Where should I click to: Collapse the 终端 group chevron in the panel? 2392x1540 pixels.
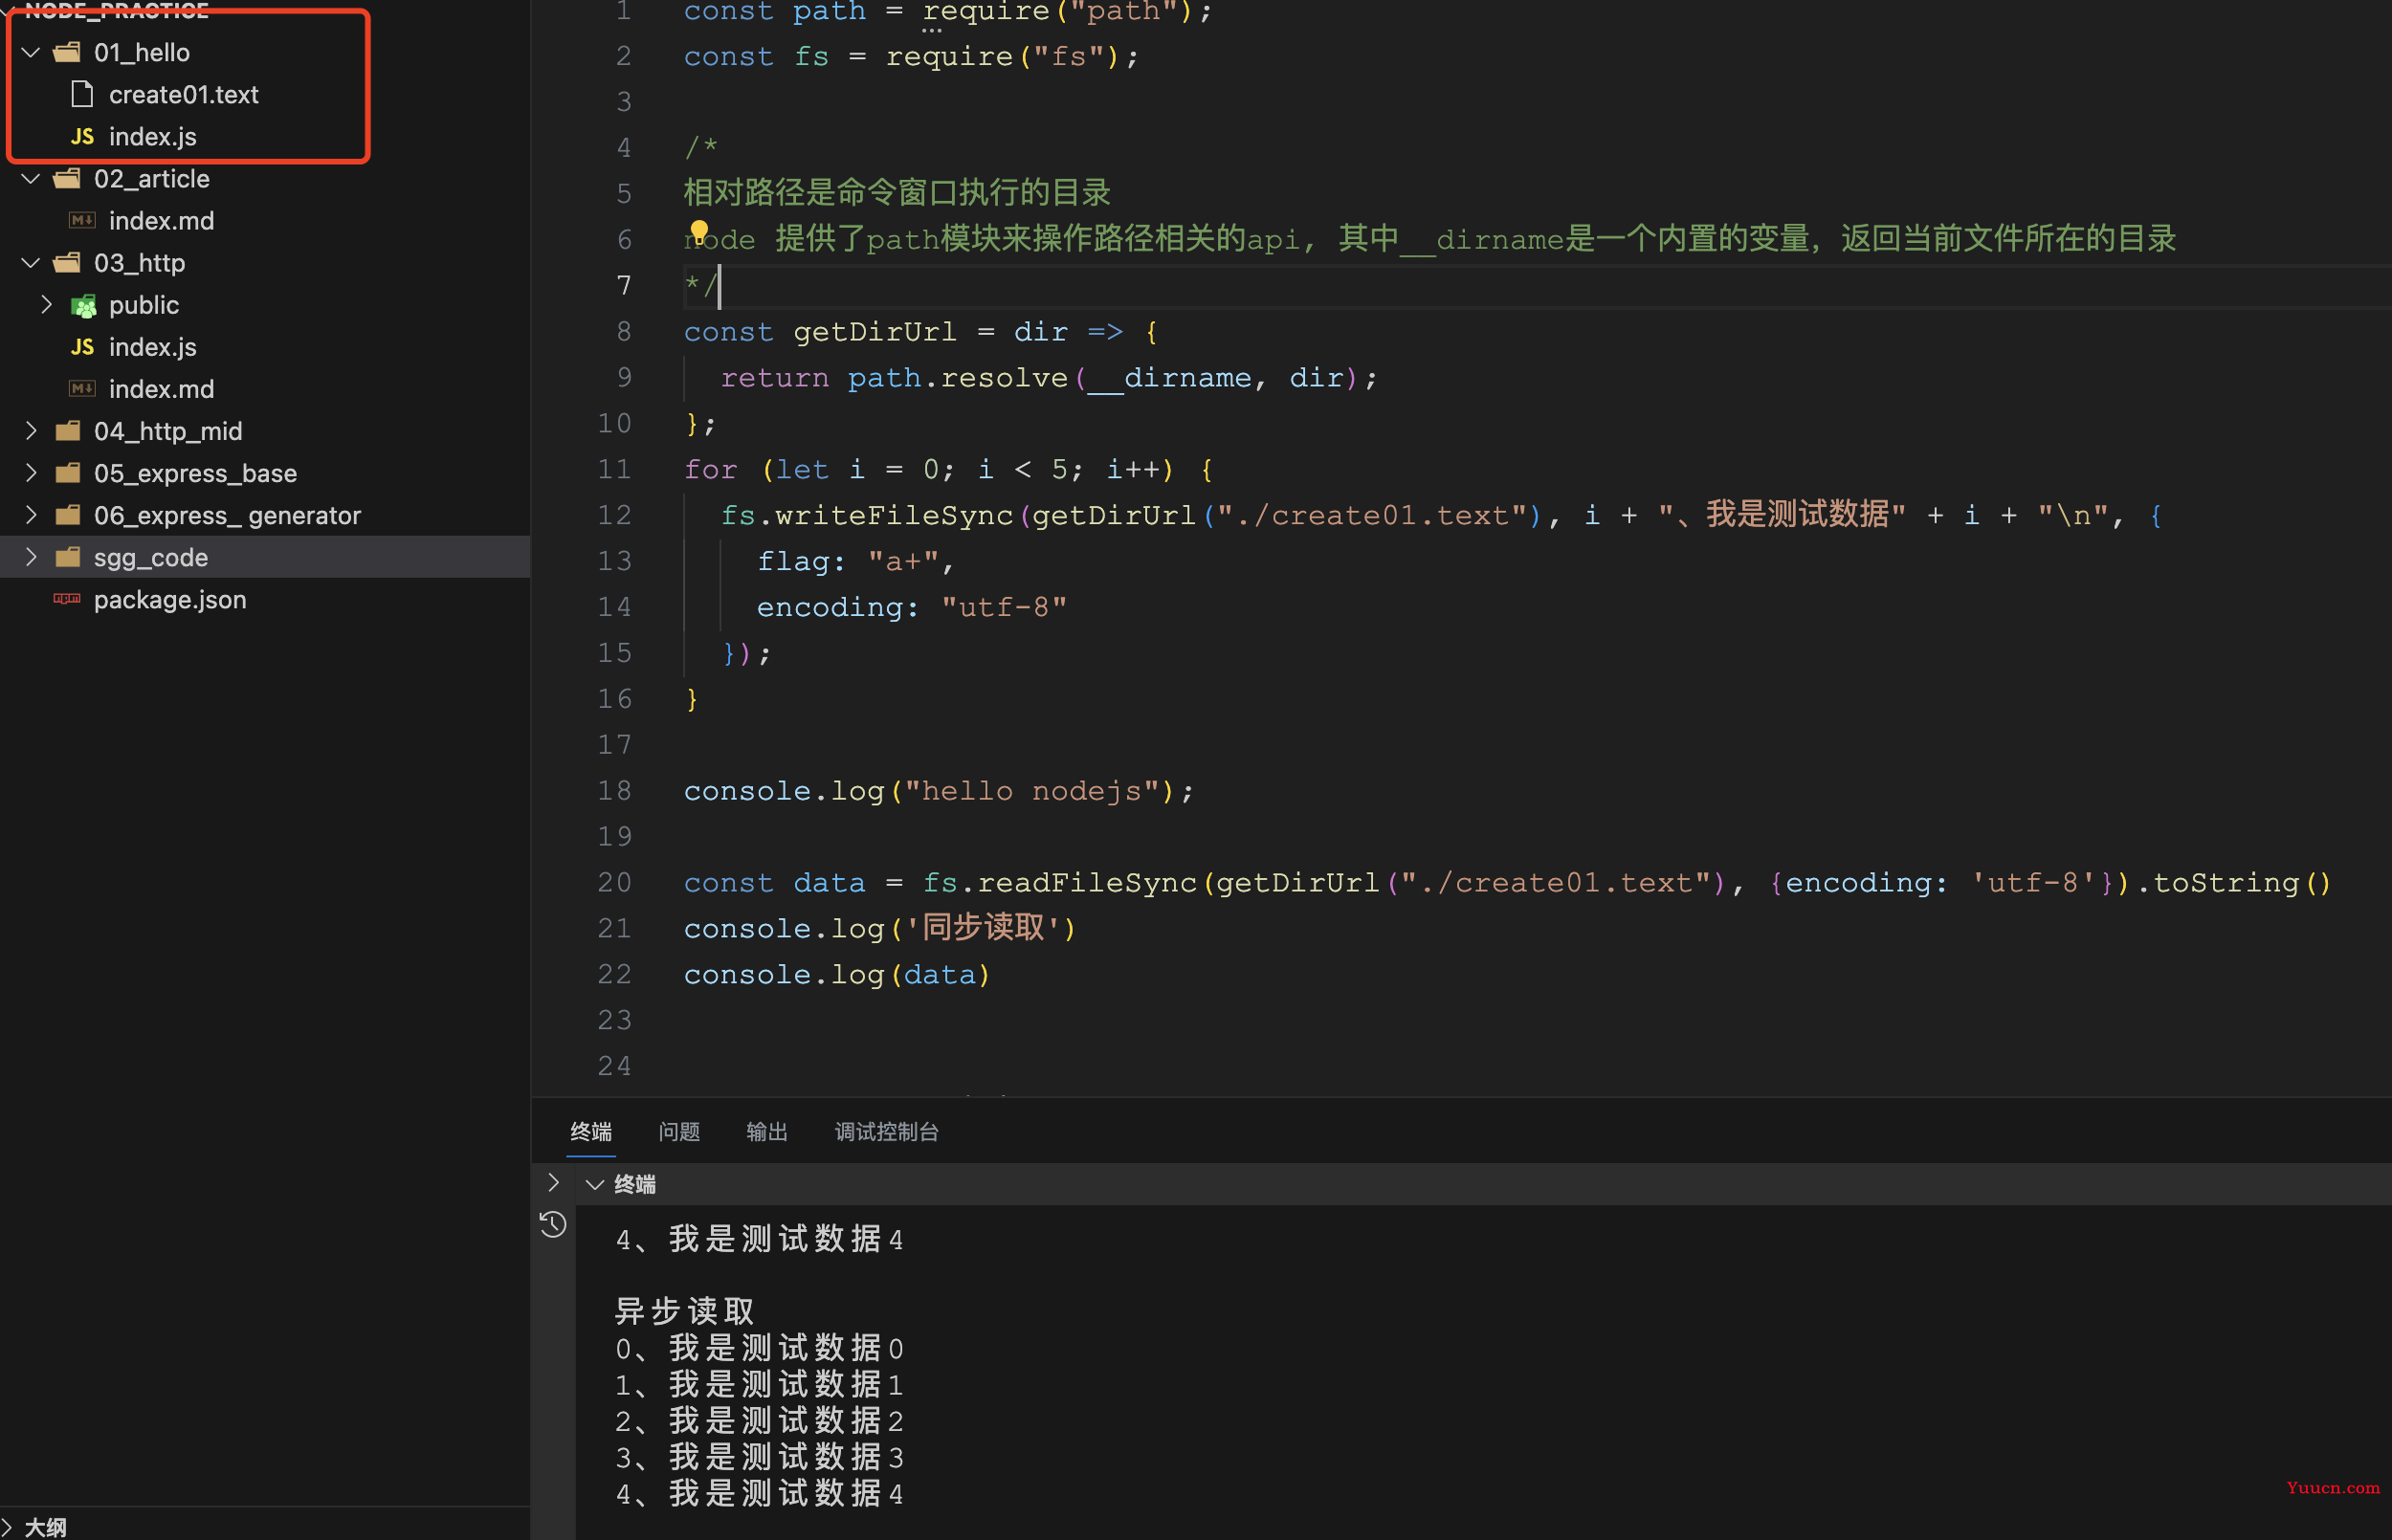click(x=595, y=1185)
